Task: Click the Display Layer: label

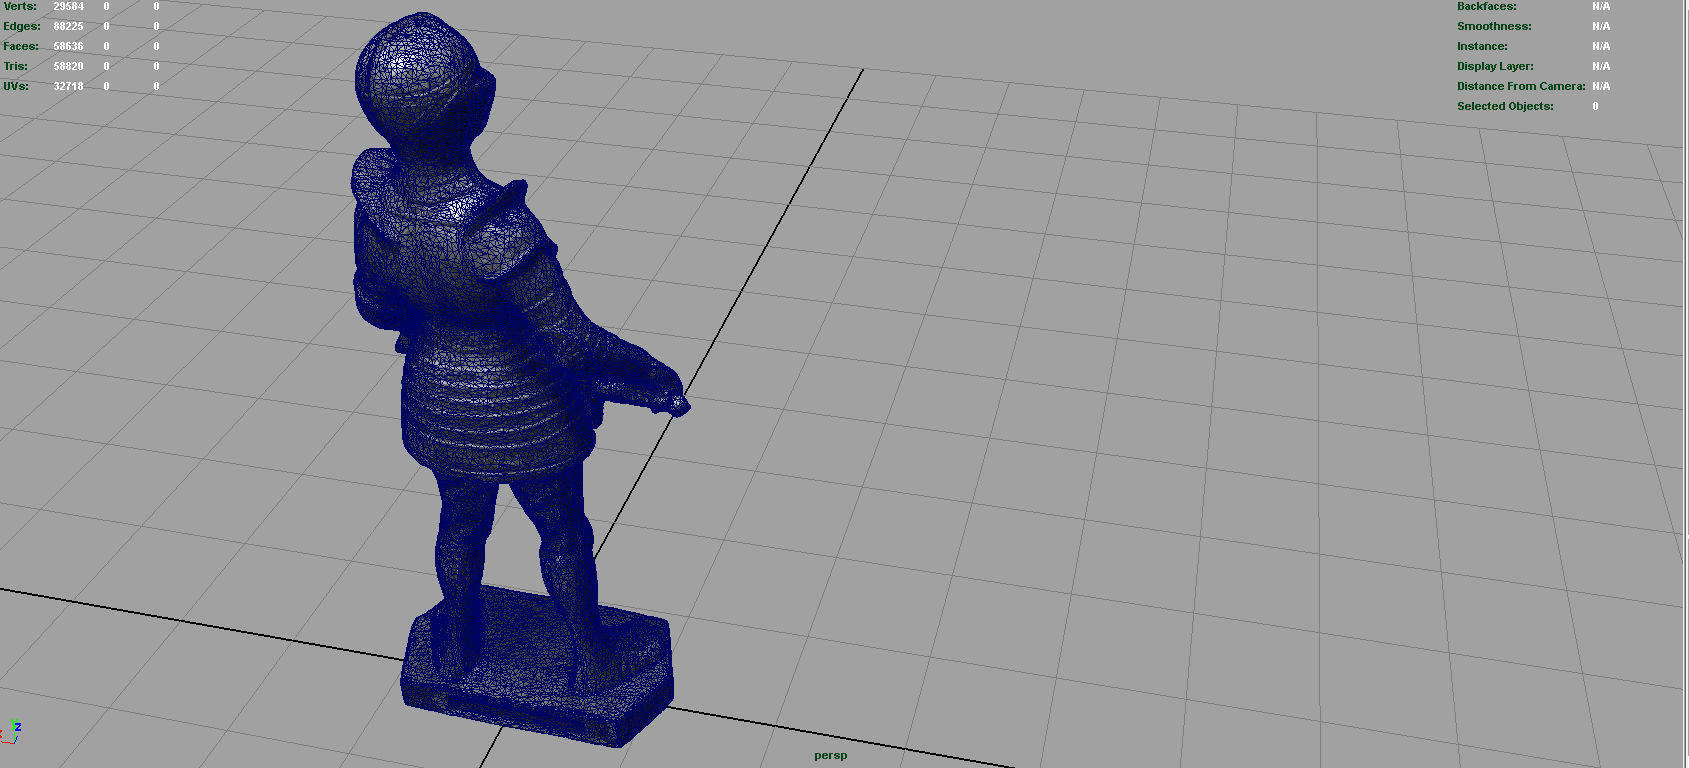Action: point(1495,66)
